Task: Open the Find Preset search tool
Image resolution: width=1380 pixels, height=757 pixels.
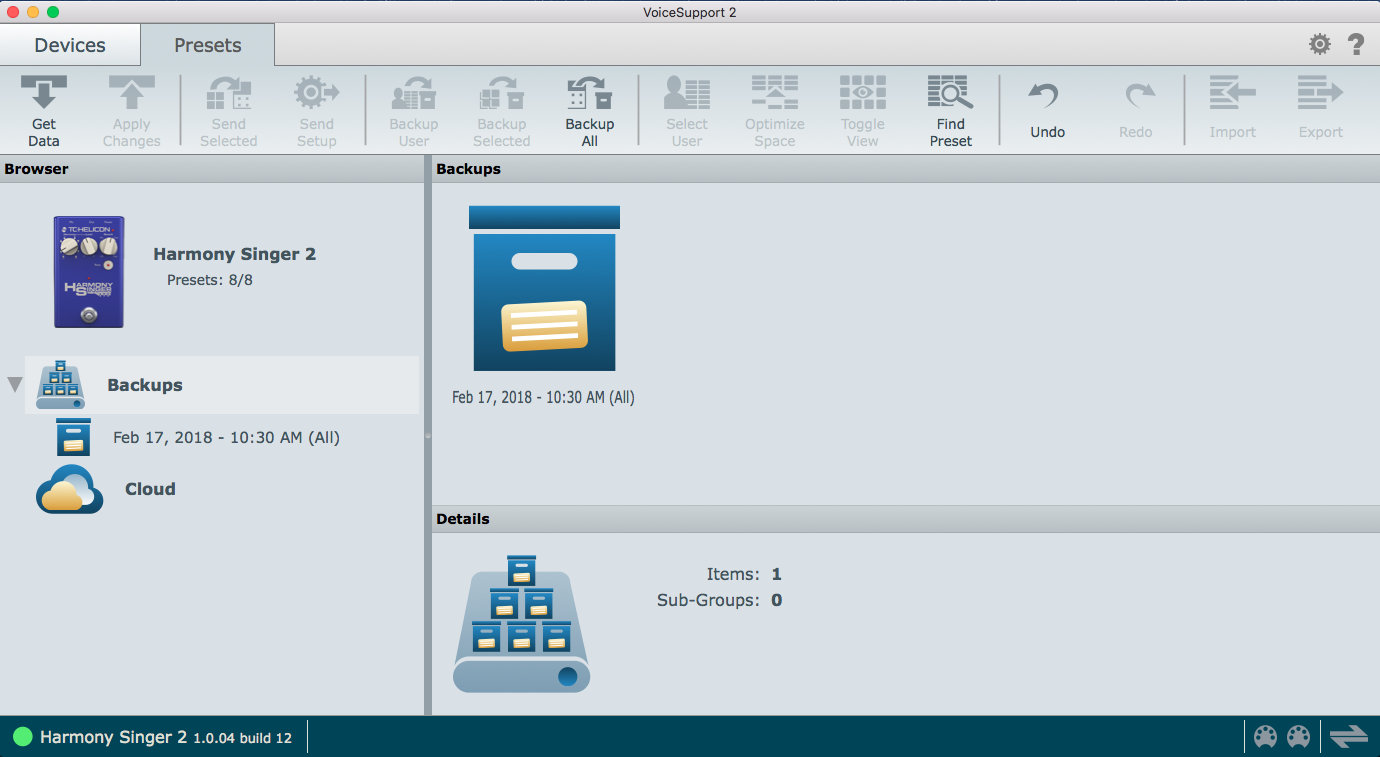Action: pyautogui.click(x=951, y=111)
